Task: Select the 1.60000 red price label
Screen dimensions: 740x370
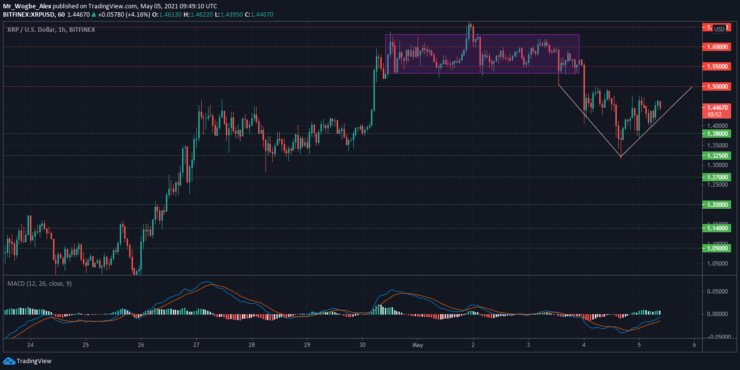Action: pyautogui.click(x=716, y=47)
